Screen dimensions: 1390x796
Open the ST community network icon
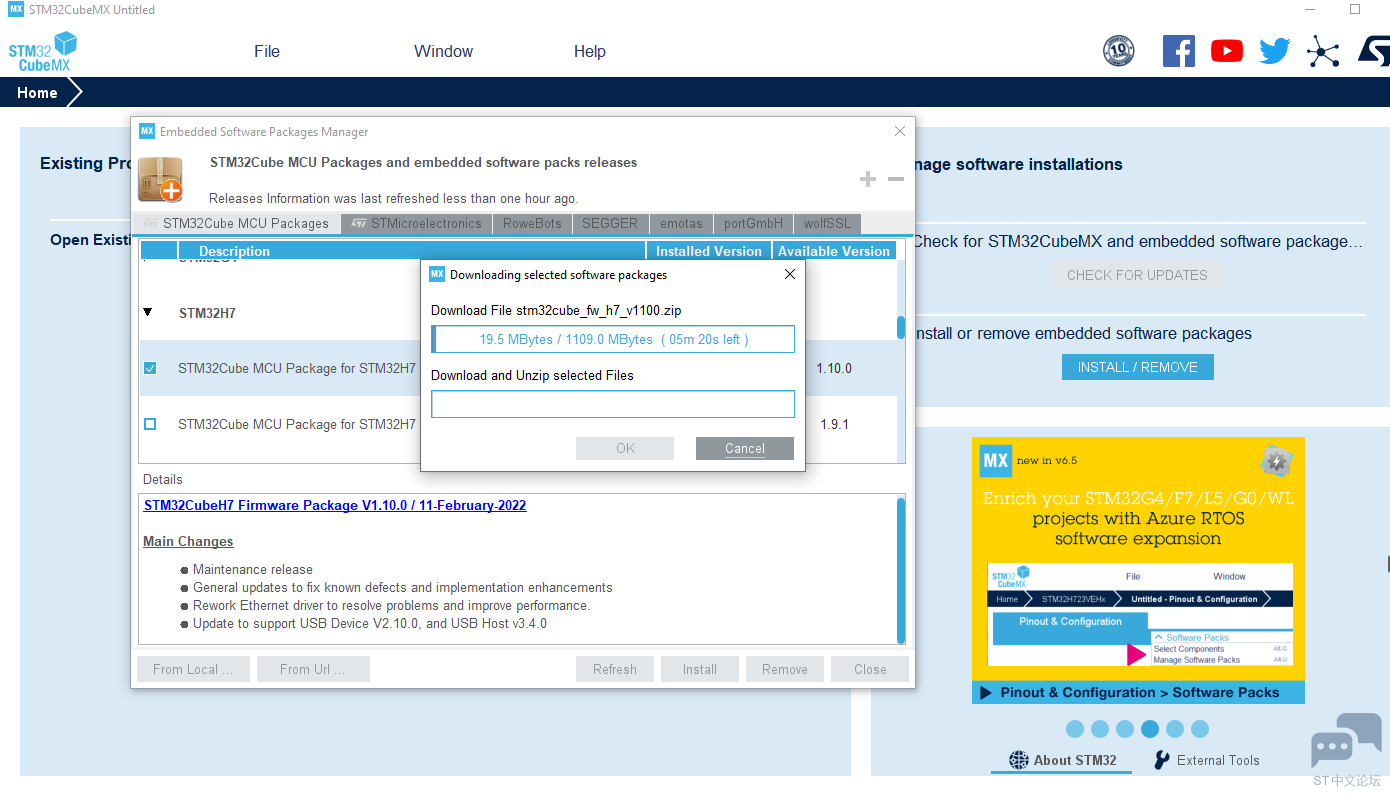coord(1323,51)
